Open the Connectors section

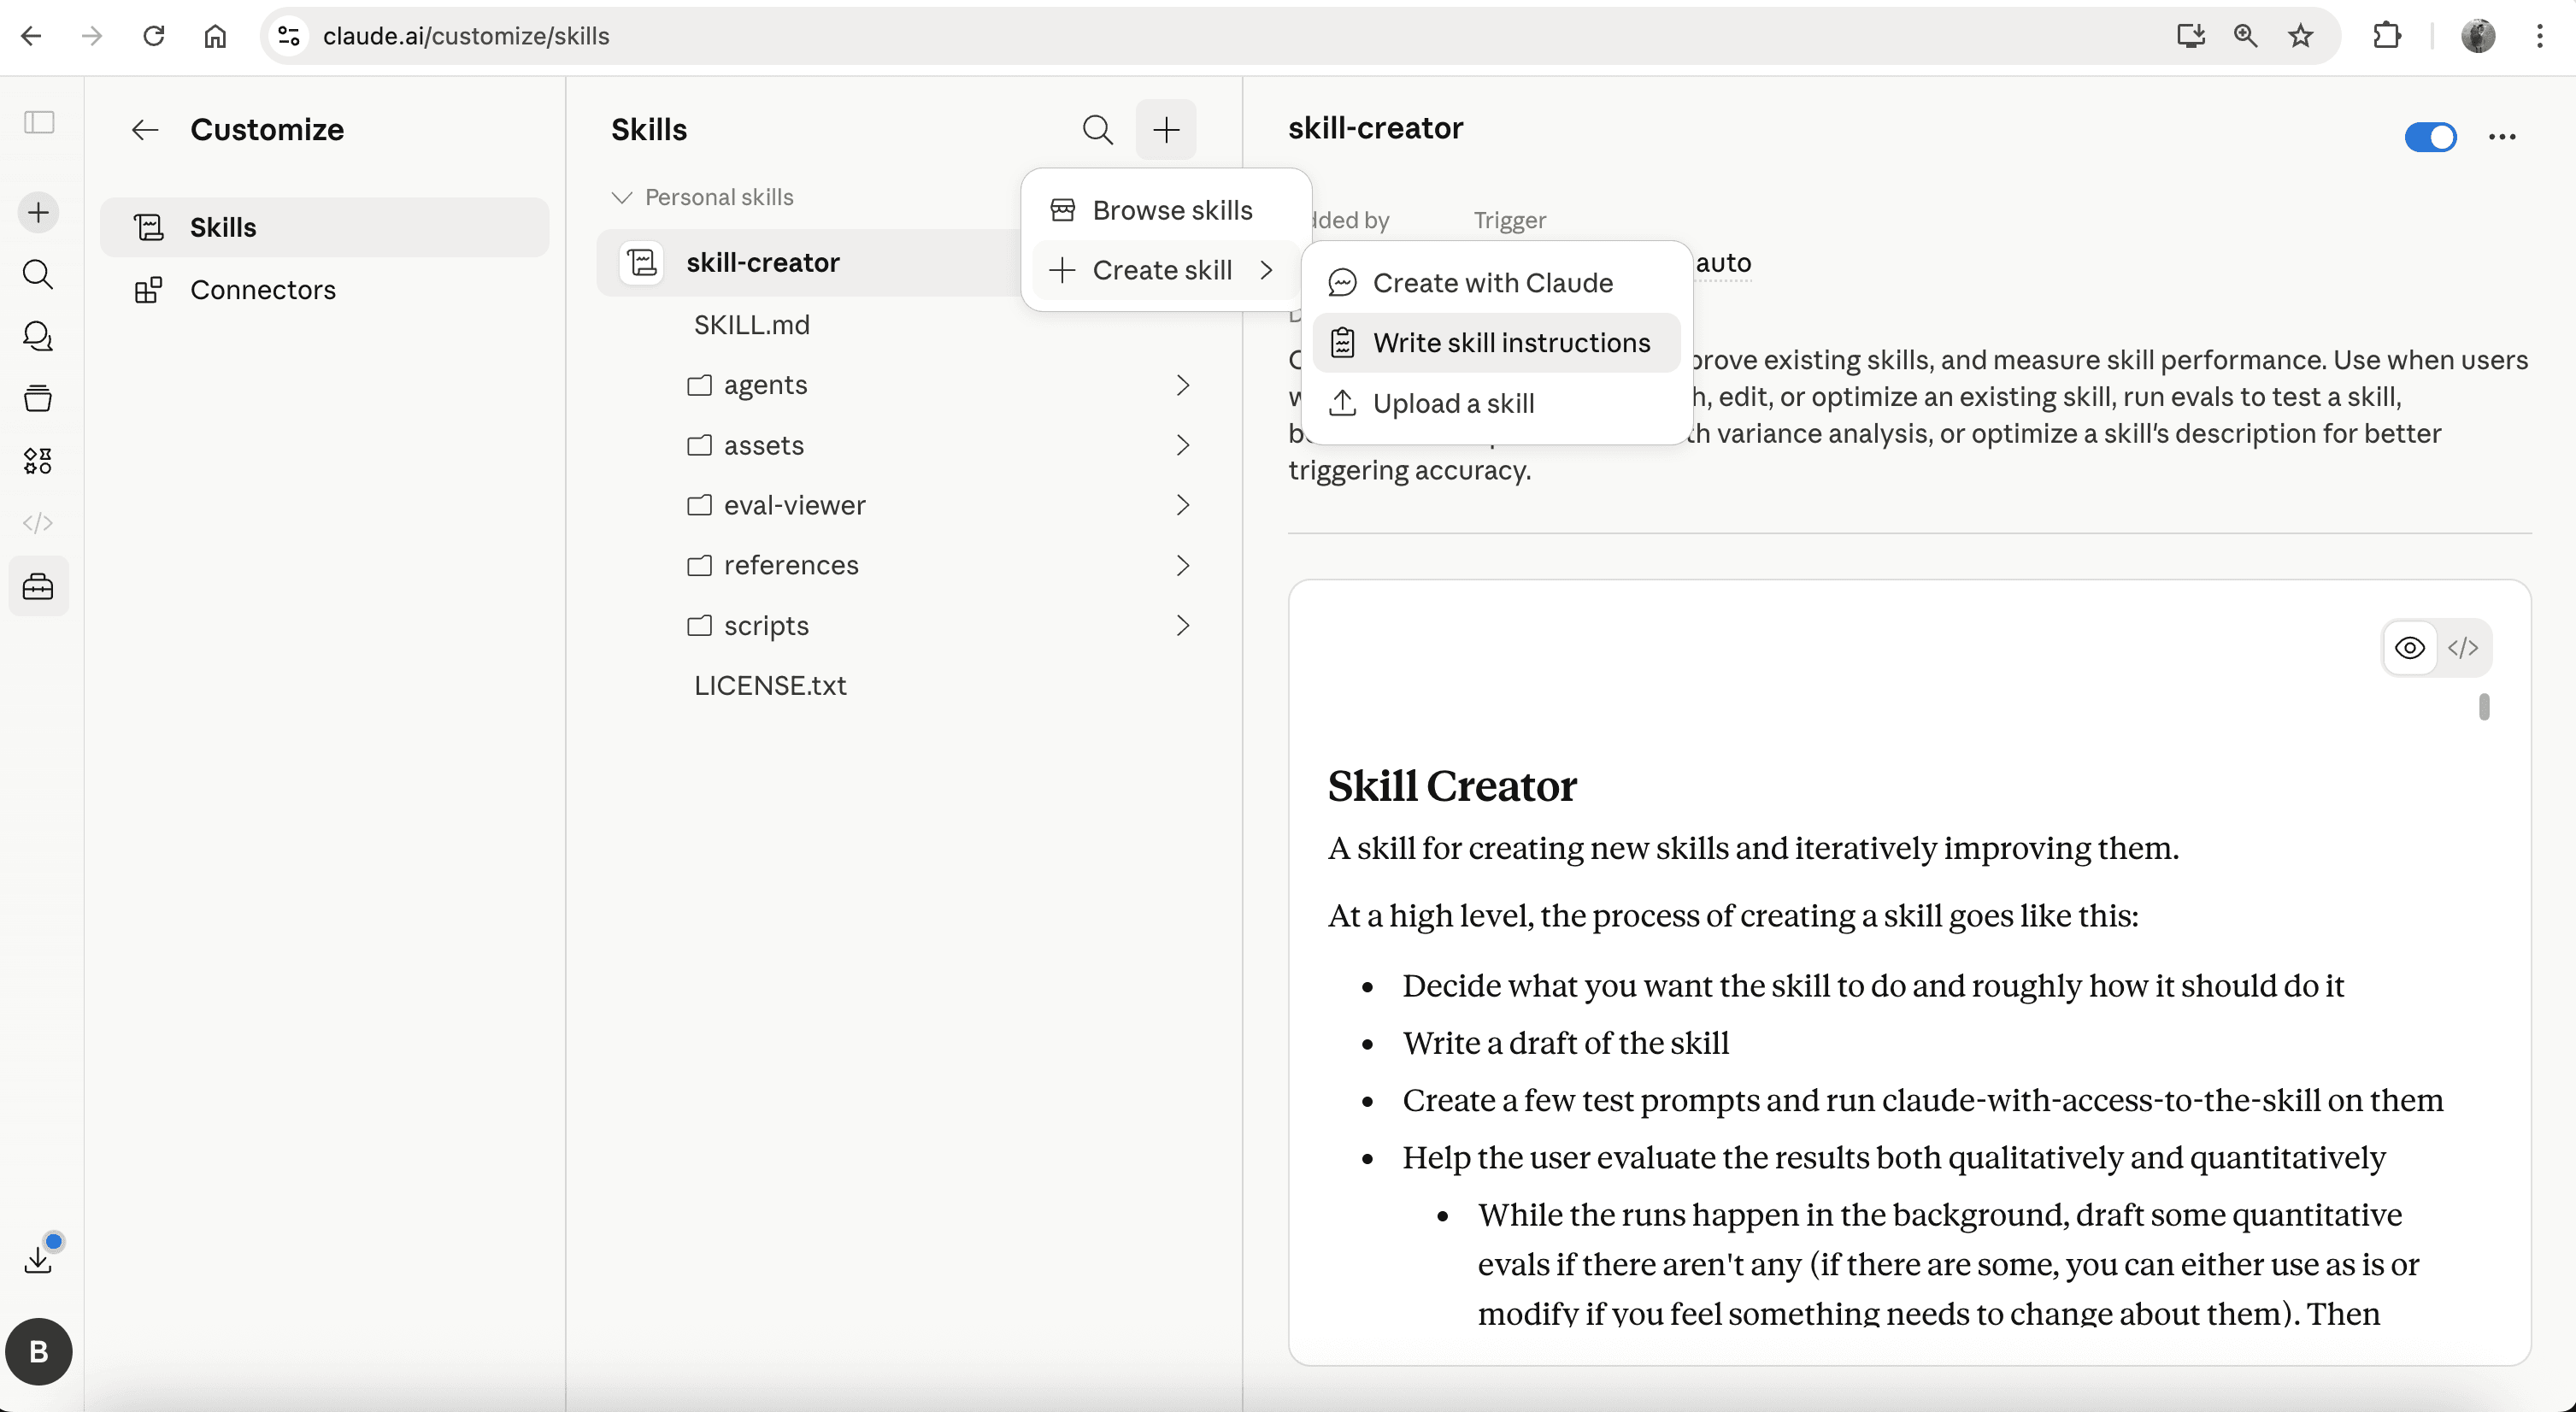click(325, 290)
